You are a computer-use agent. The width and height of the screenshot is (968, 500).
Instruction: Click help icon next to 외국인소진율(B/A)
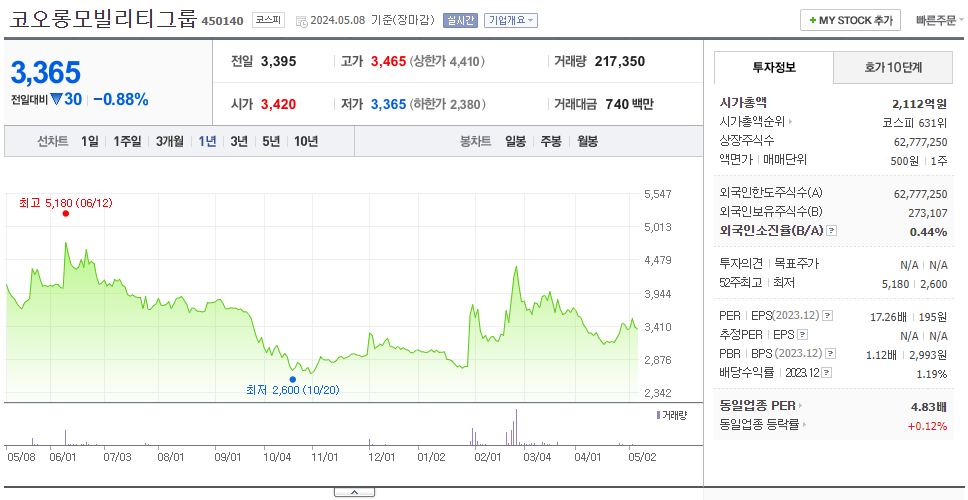point(832,231)
